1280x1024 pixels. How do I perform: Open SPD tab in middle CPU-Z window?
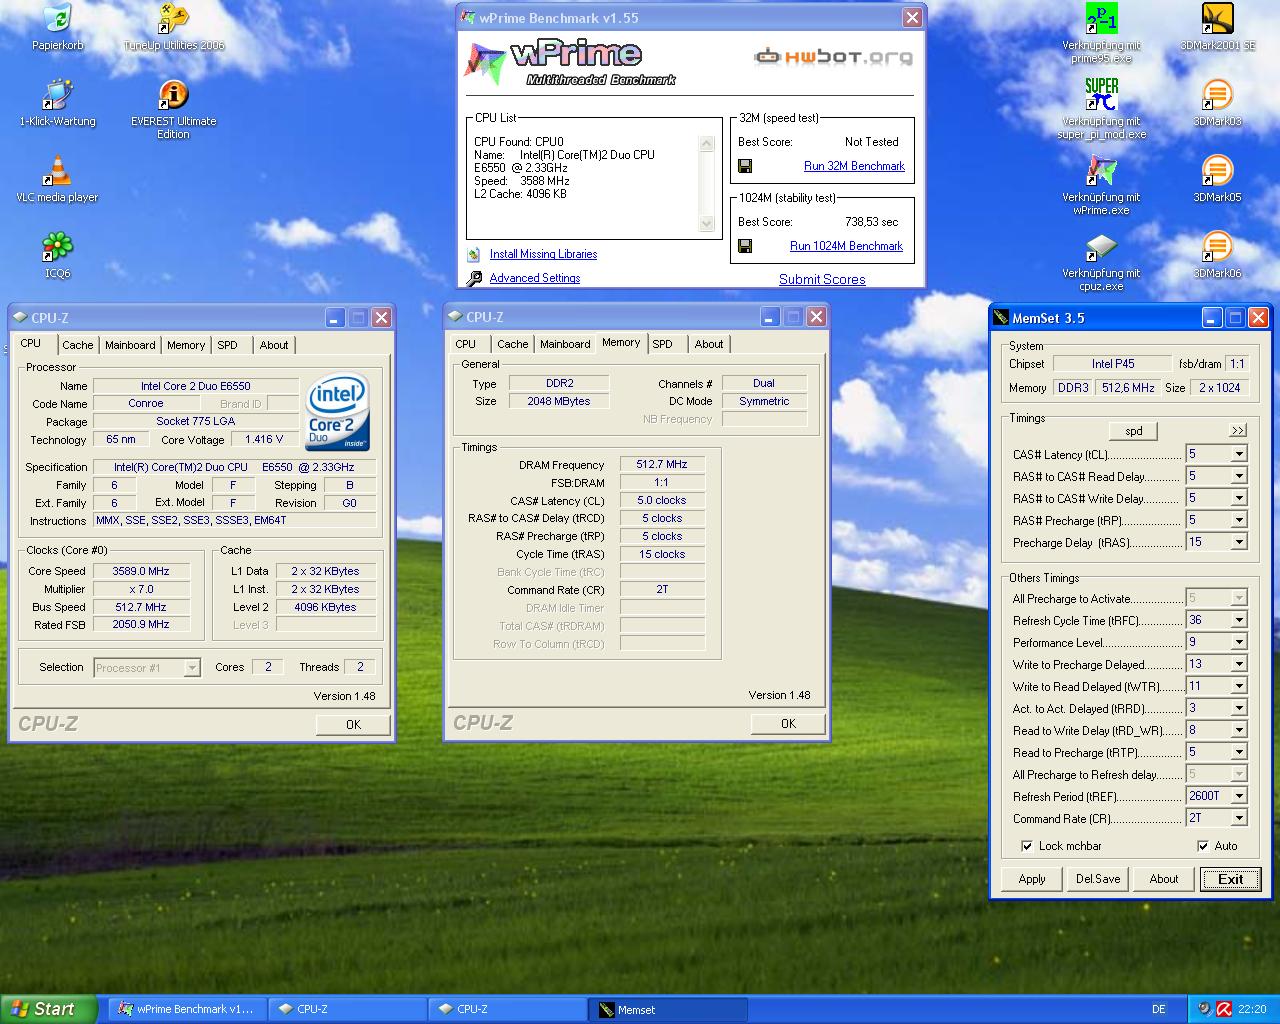pos(663,344)
